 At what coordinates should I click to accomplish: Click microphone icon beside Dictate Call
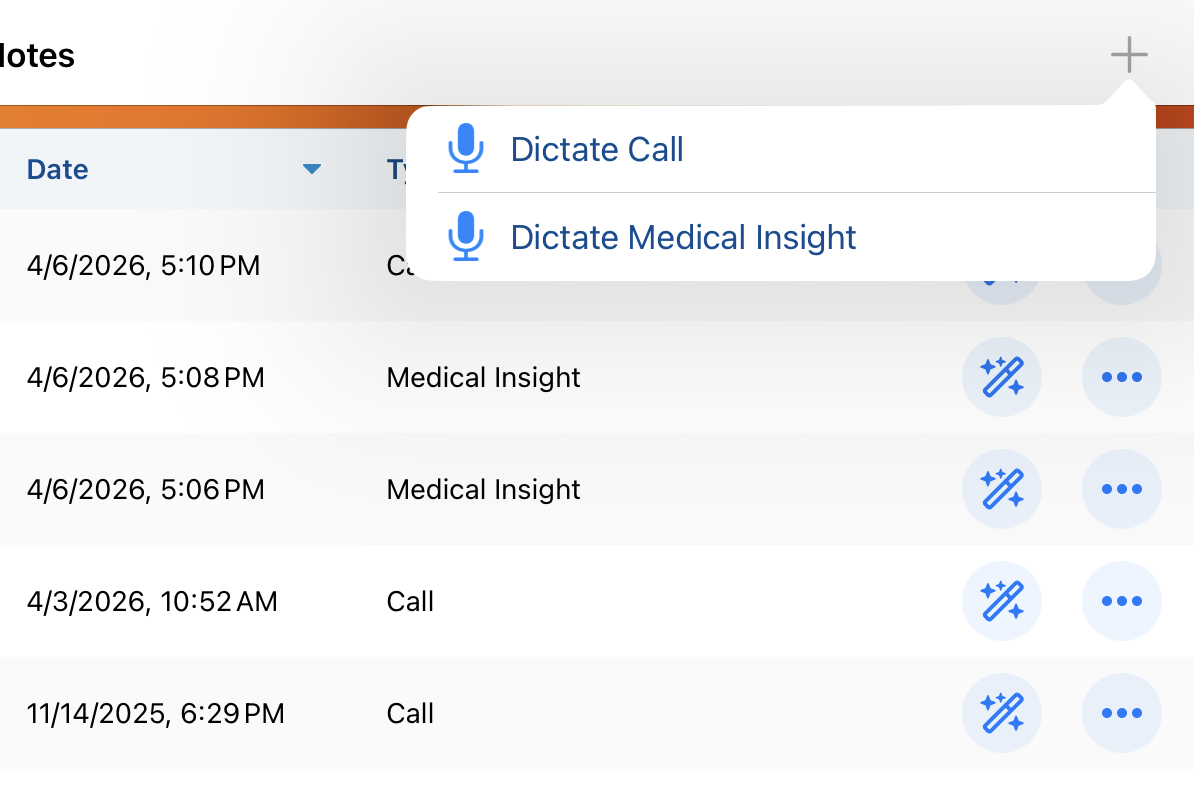point(466,150)
